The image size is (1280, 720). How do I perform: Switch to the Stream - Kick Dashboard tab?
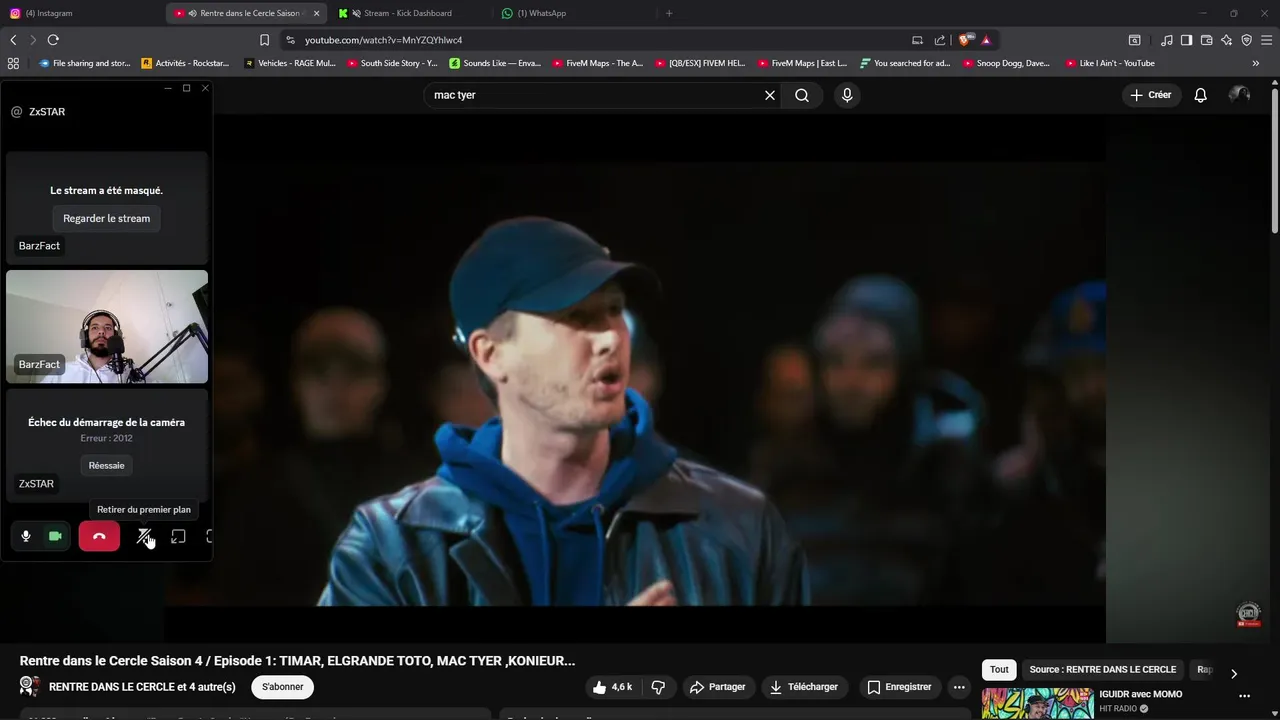(408, 13)
